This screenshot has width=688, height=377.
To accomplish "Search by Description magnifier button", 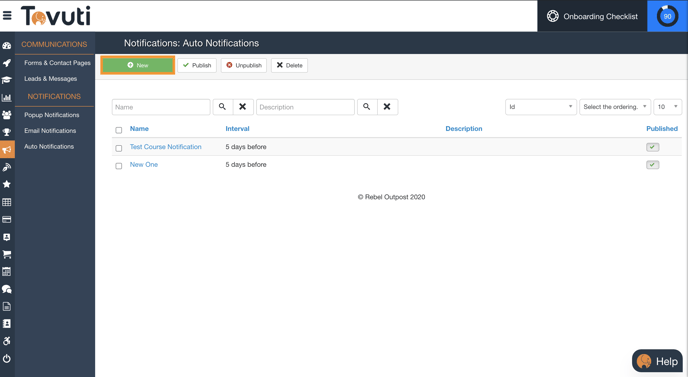I will point(367,107).
